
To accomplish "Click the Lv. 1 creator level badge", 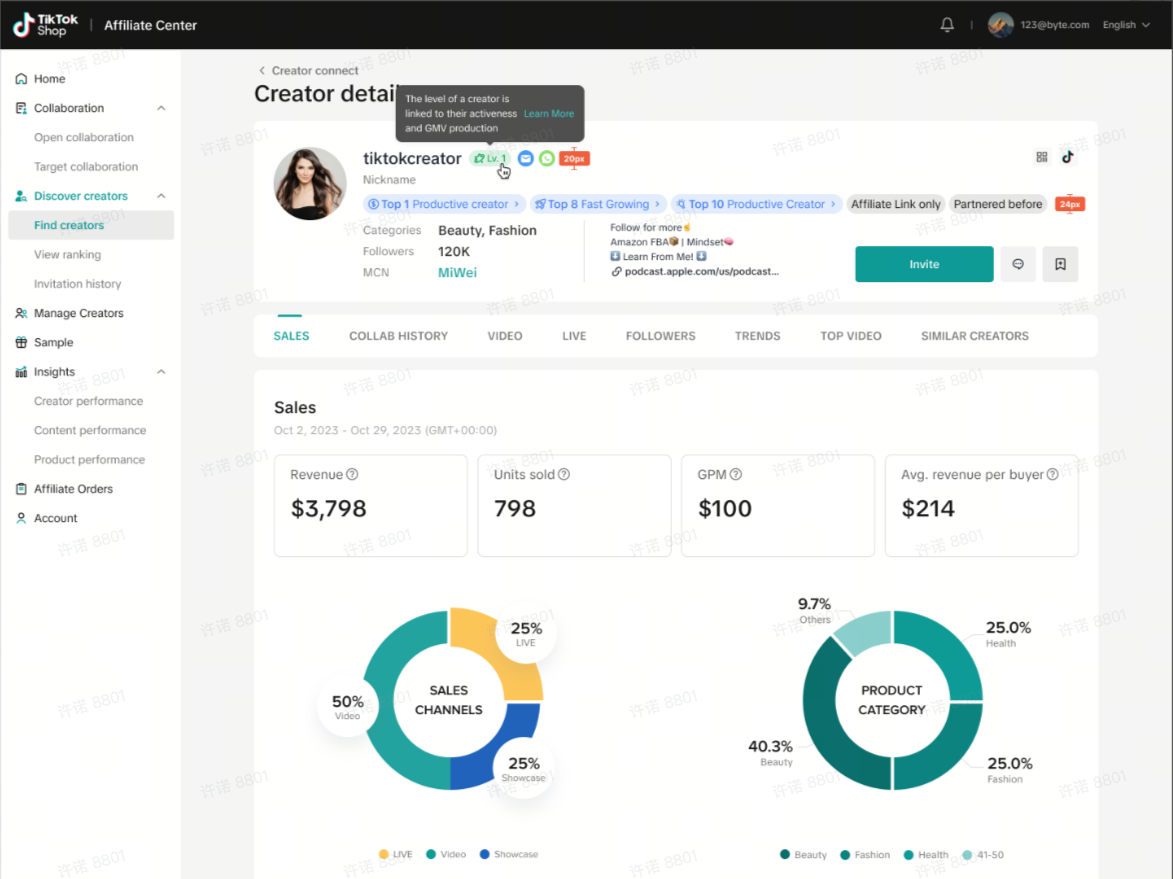I will [x=490, y=159].
